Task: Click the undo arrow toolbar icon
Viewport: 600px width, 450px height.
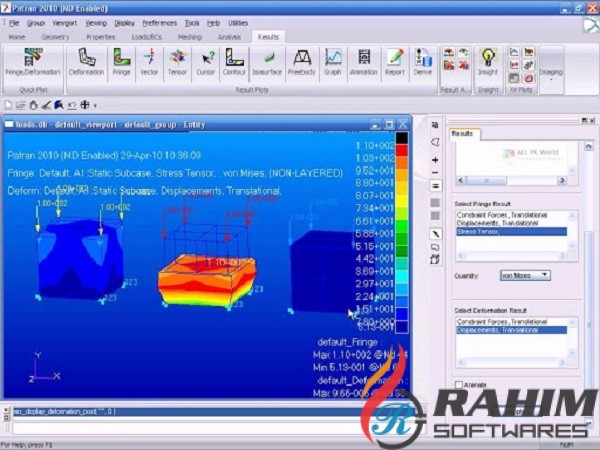Action: point(72,105)
